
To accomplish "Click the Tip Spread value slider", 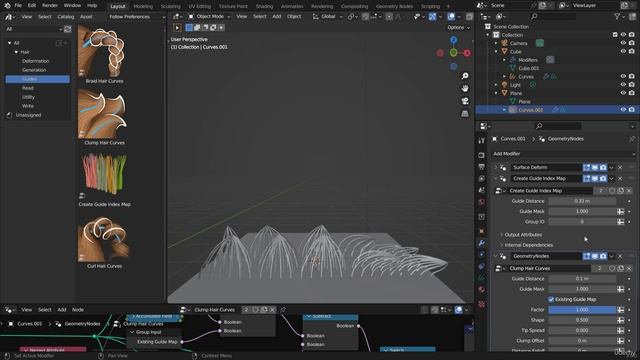I will [x=582, y=330].
